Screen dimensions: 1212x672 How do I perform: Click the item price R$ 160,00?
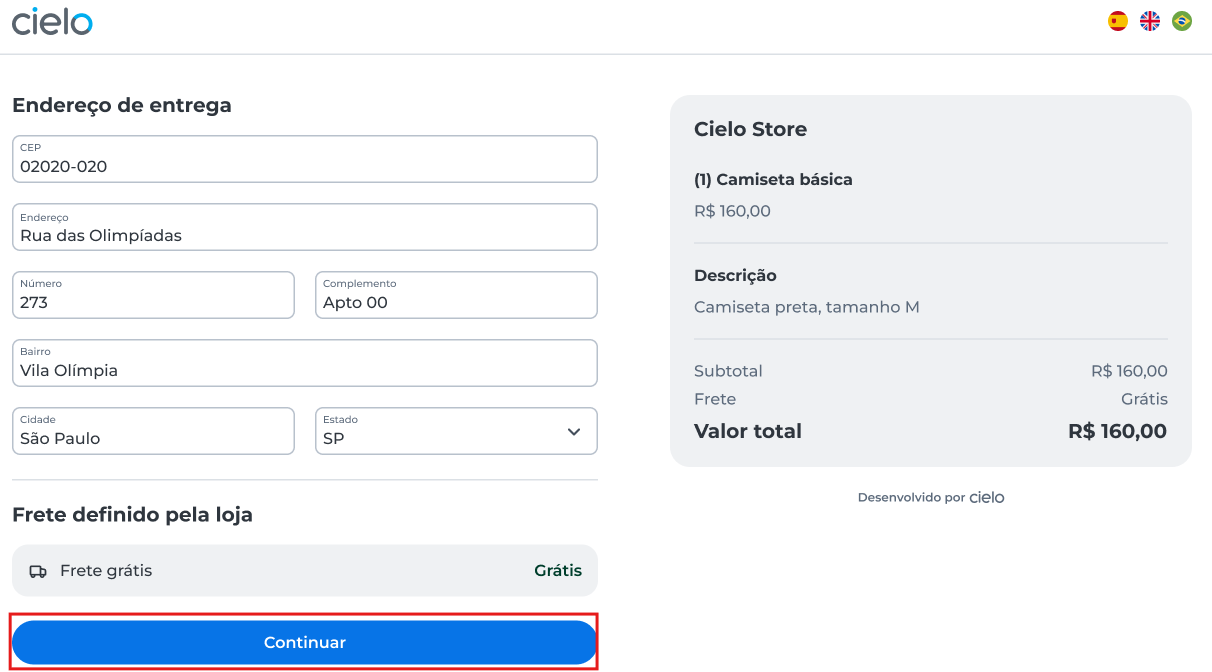[732, 211]
